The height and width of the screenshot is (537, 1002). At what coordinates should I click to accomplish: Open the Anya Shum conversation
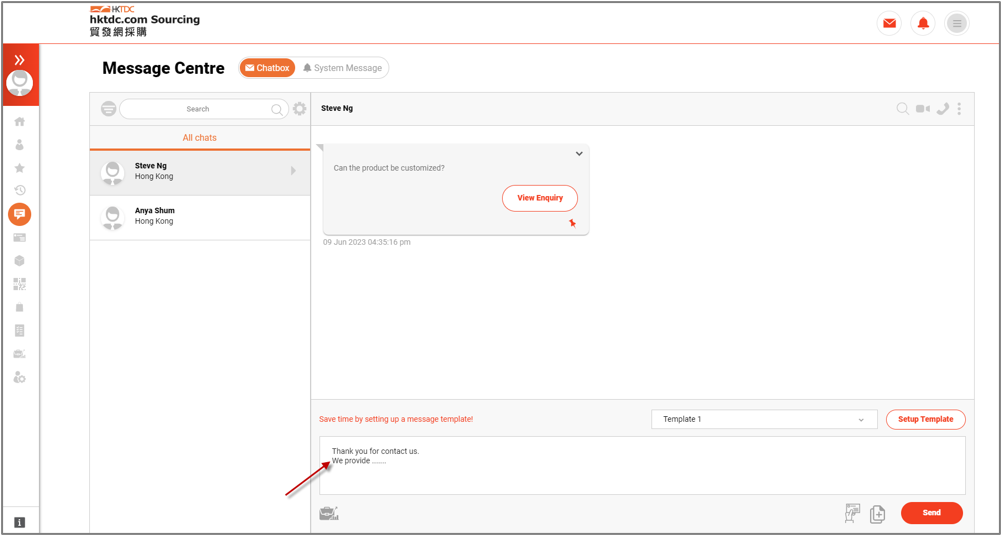click(x=199, y=218)
